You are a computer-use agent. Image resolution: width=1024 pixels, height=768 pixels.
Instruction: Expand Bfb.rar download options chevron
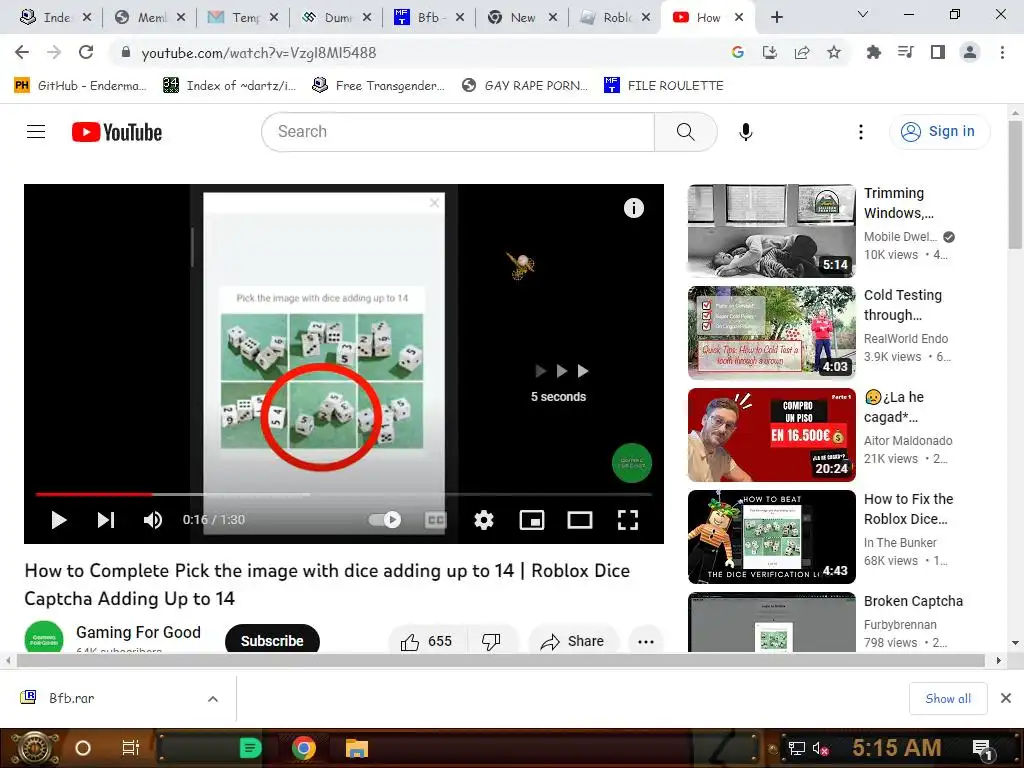tap(213, 699)
